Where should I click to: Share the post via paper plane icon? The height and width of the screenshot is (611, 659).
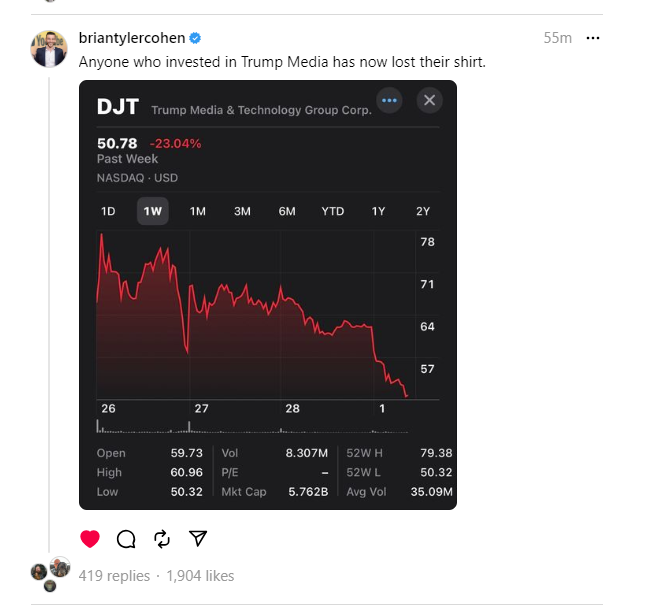click(198, 539)
